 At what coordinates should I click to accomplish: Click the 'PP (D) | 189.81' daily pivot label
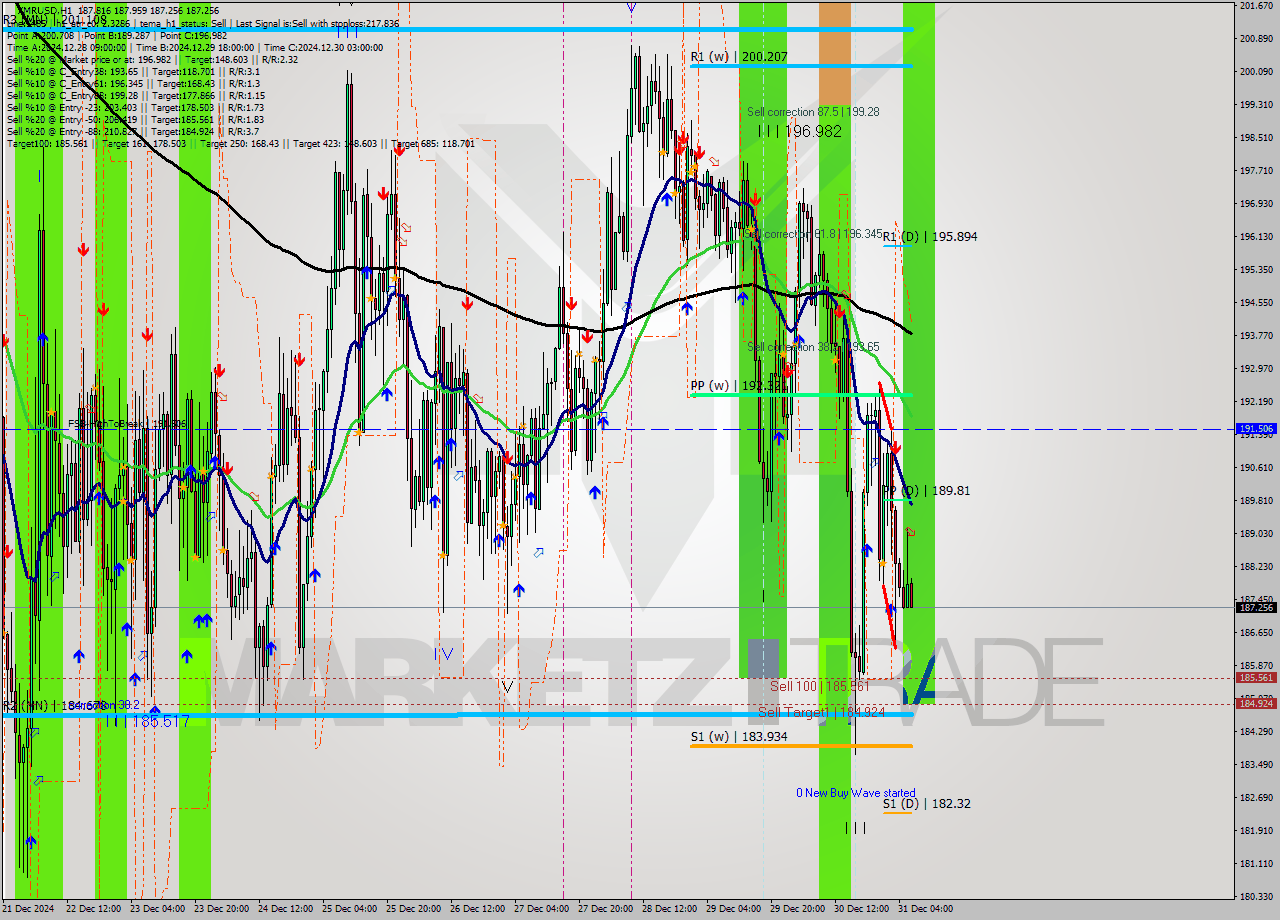[926, 491]
